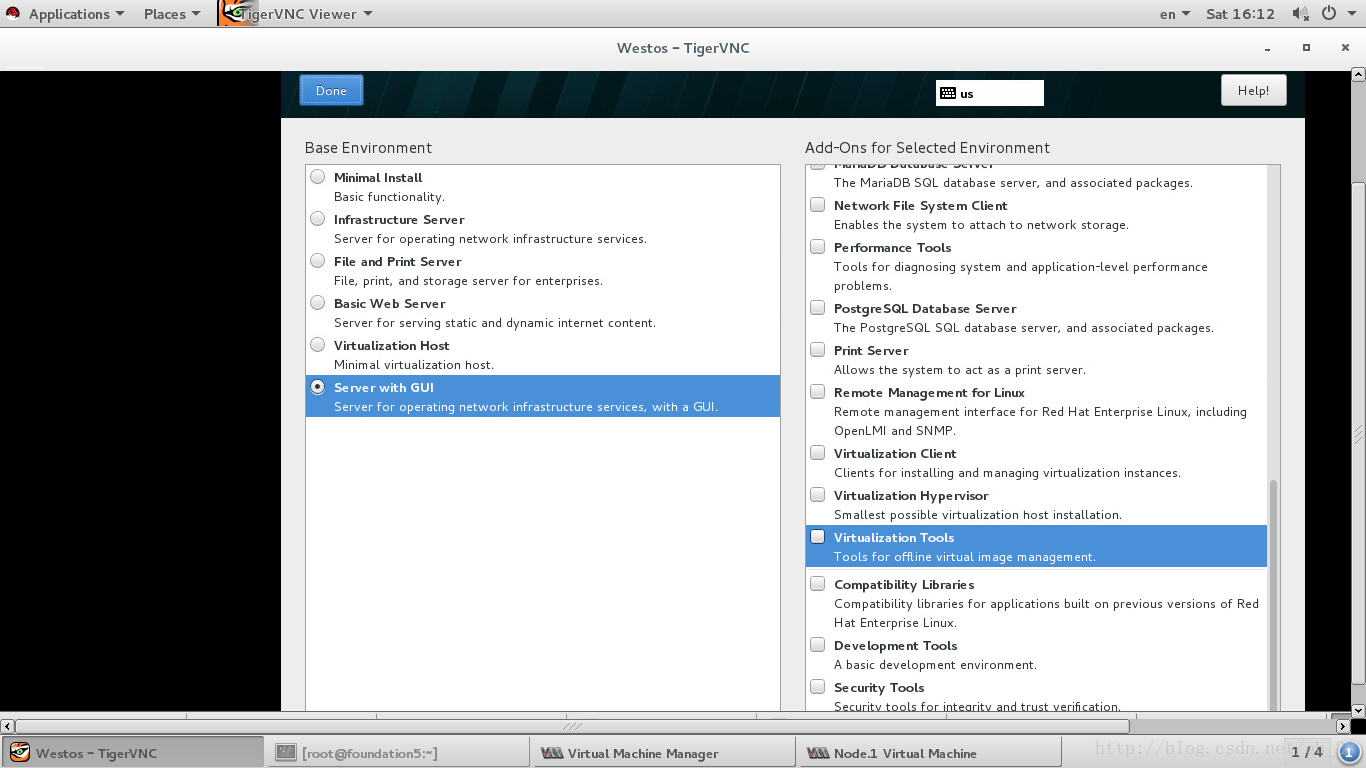Viewport: 1366px width, 768px height.
Task: Click text 'Minimal virtualization host.'
Action: coord(414,365)
